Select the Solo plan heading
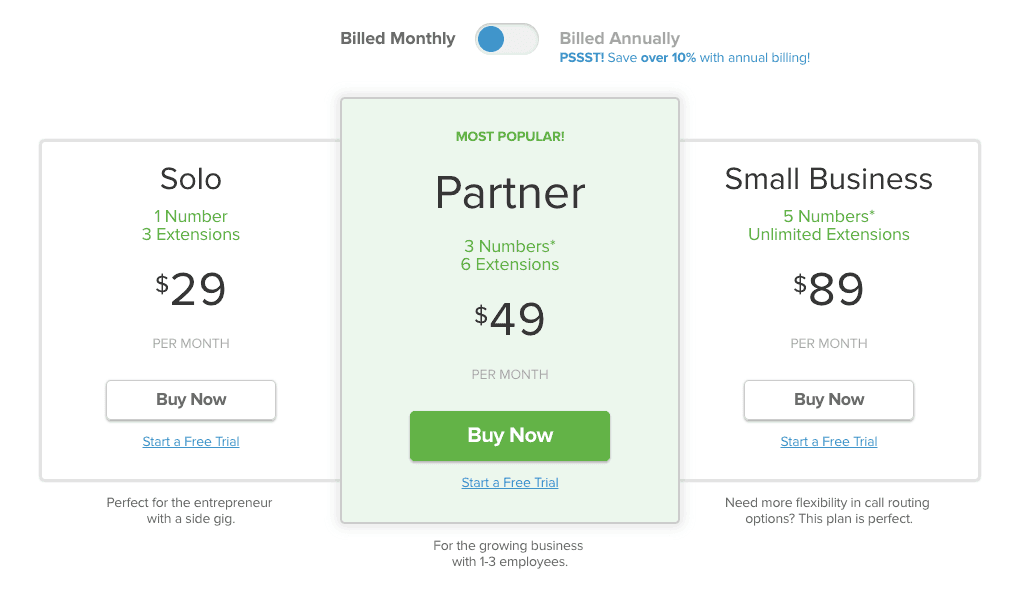Viewport: 1023px width, 593px height. [190, 179]
